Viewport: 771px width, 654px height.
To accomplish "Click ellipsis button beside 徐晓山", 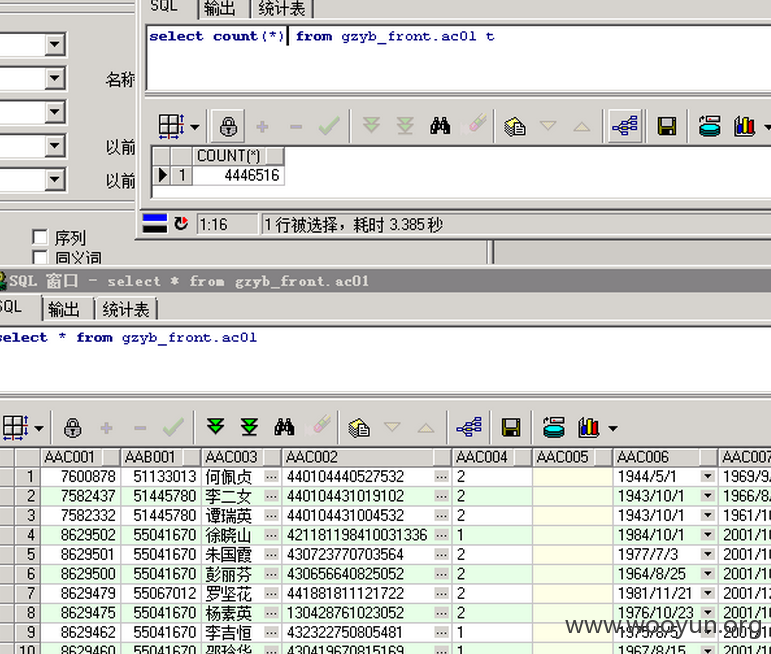I will point(271,535).
